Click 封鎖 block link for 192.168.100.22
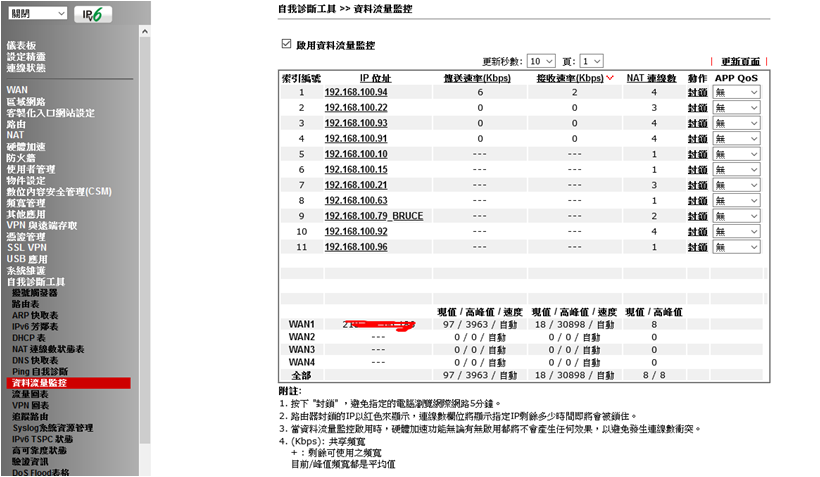The image size is (820, 477). 697,108
